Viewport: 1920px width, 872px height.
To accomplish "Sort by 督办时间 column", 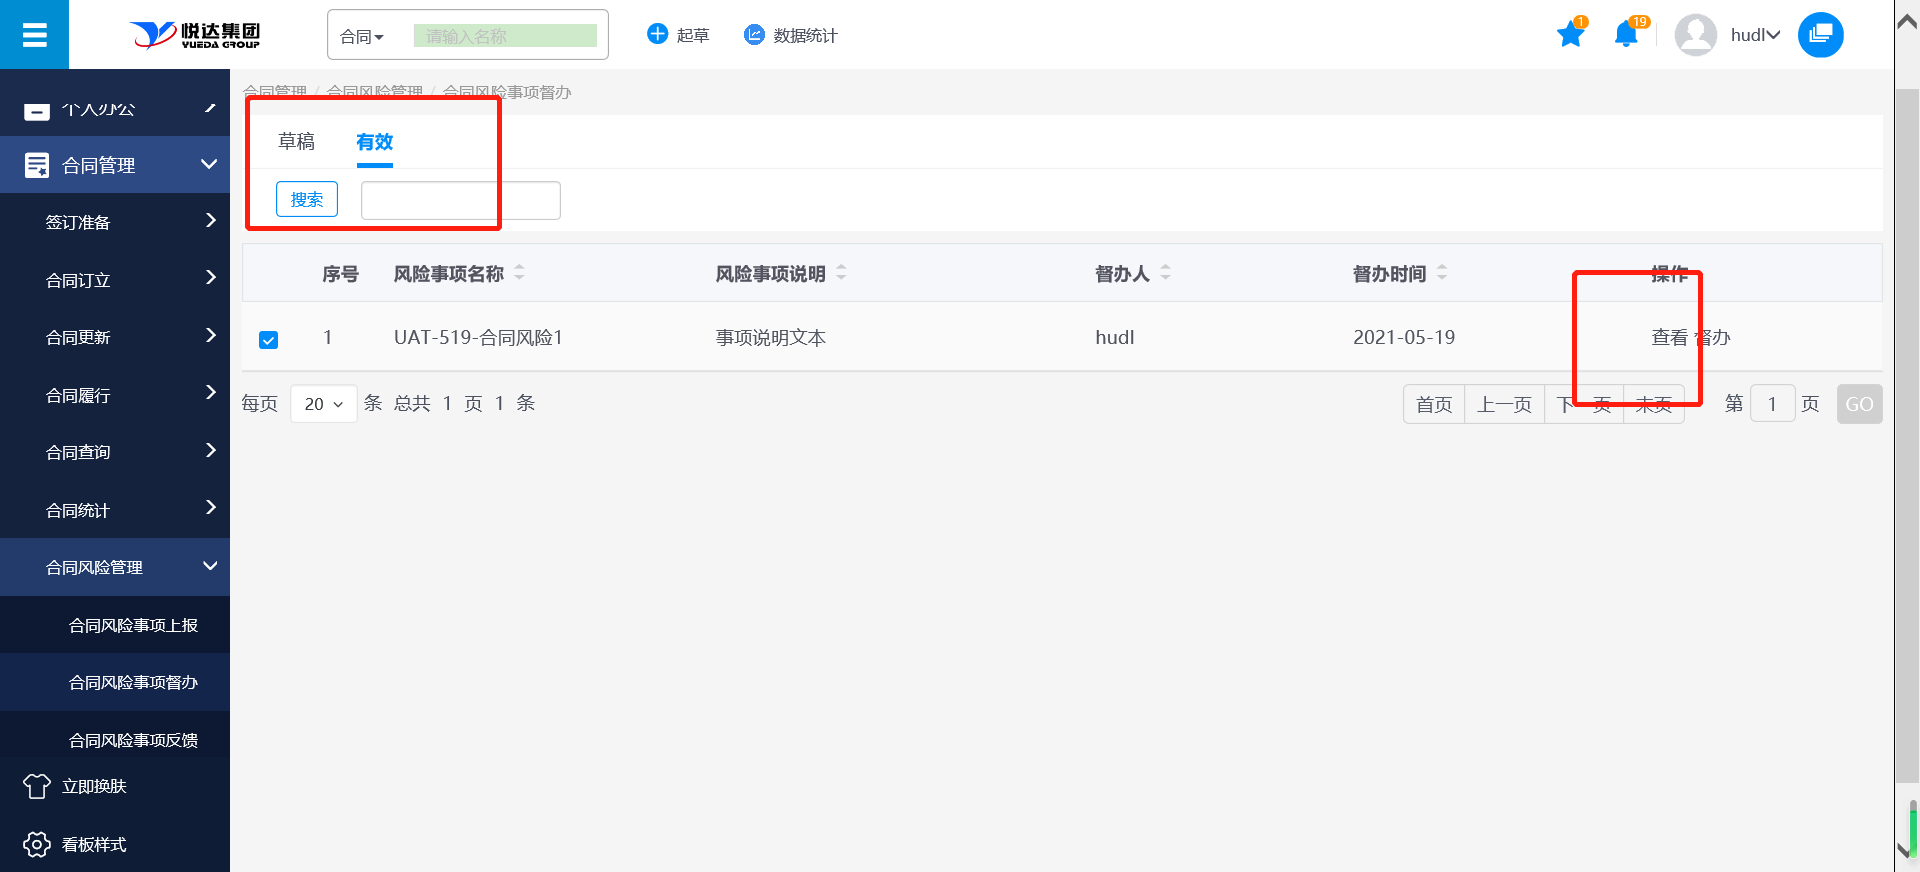I will (1441, 273).
